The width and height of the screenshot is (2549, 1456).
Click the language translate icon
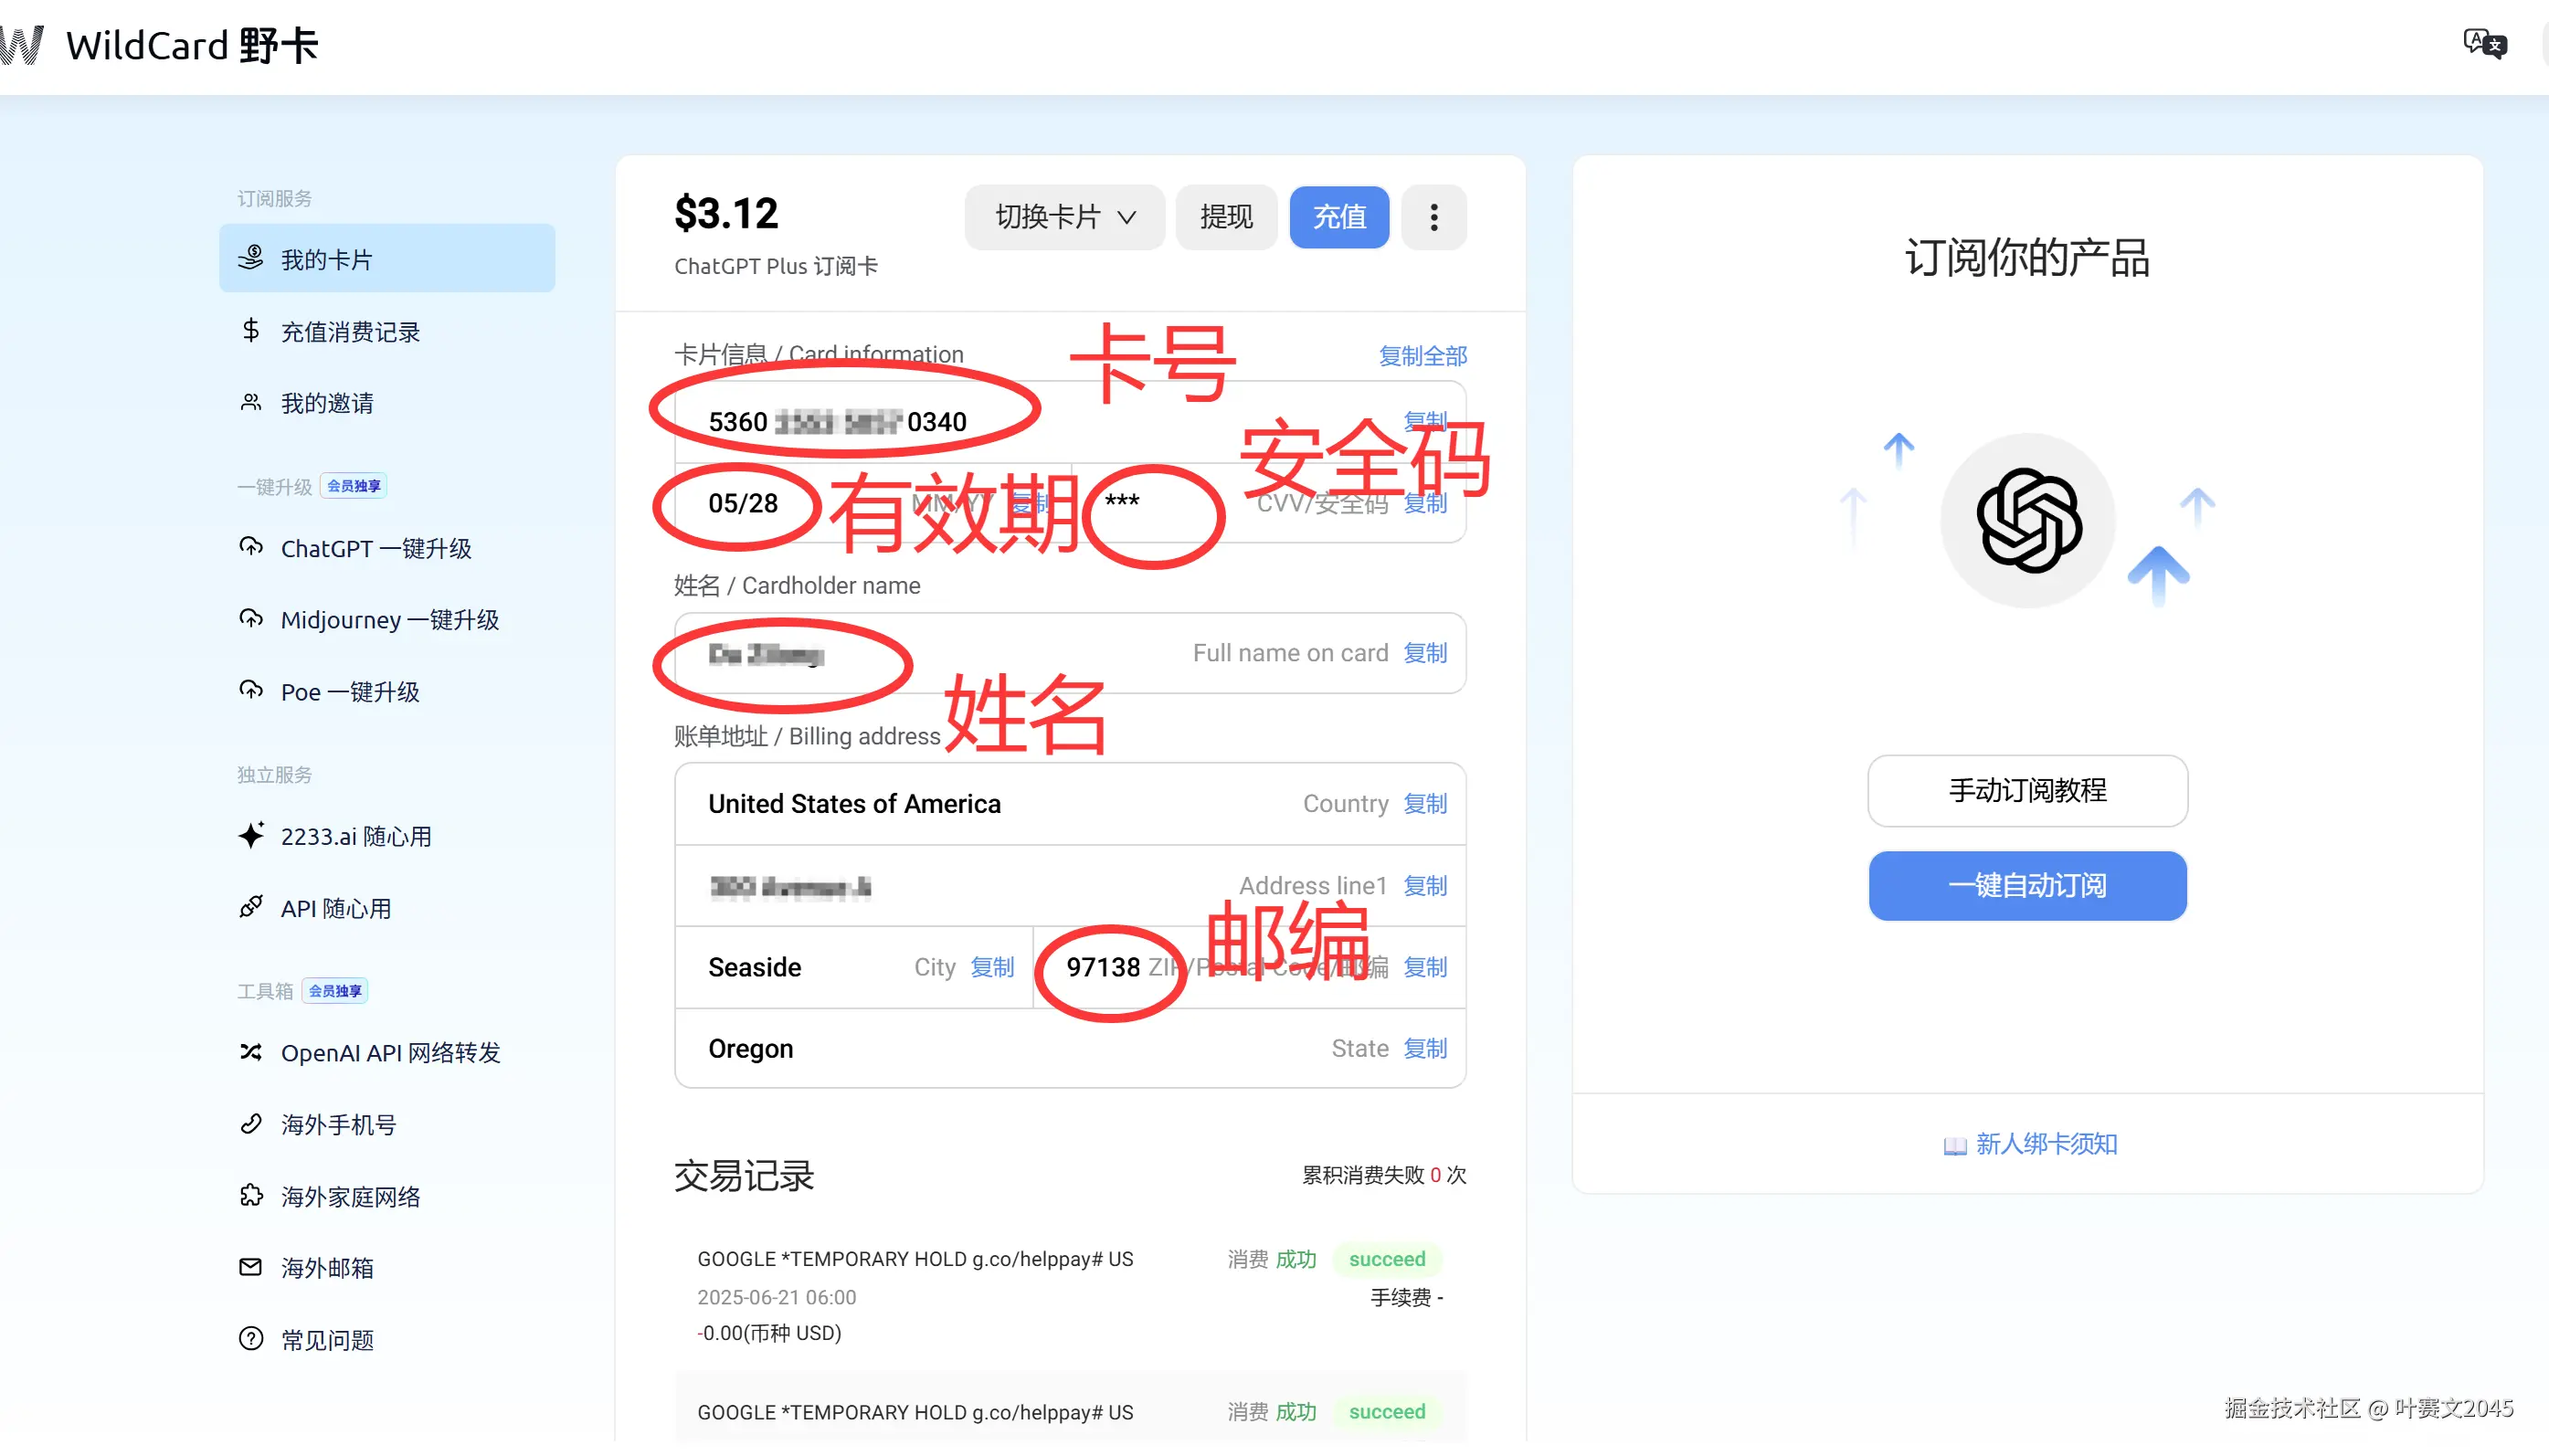2484,43
